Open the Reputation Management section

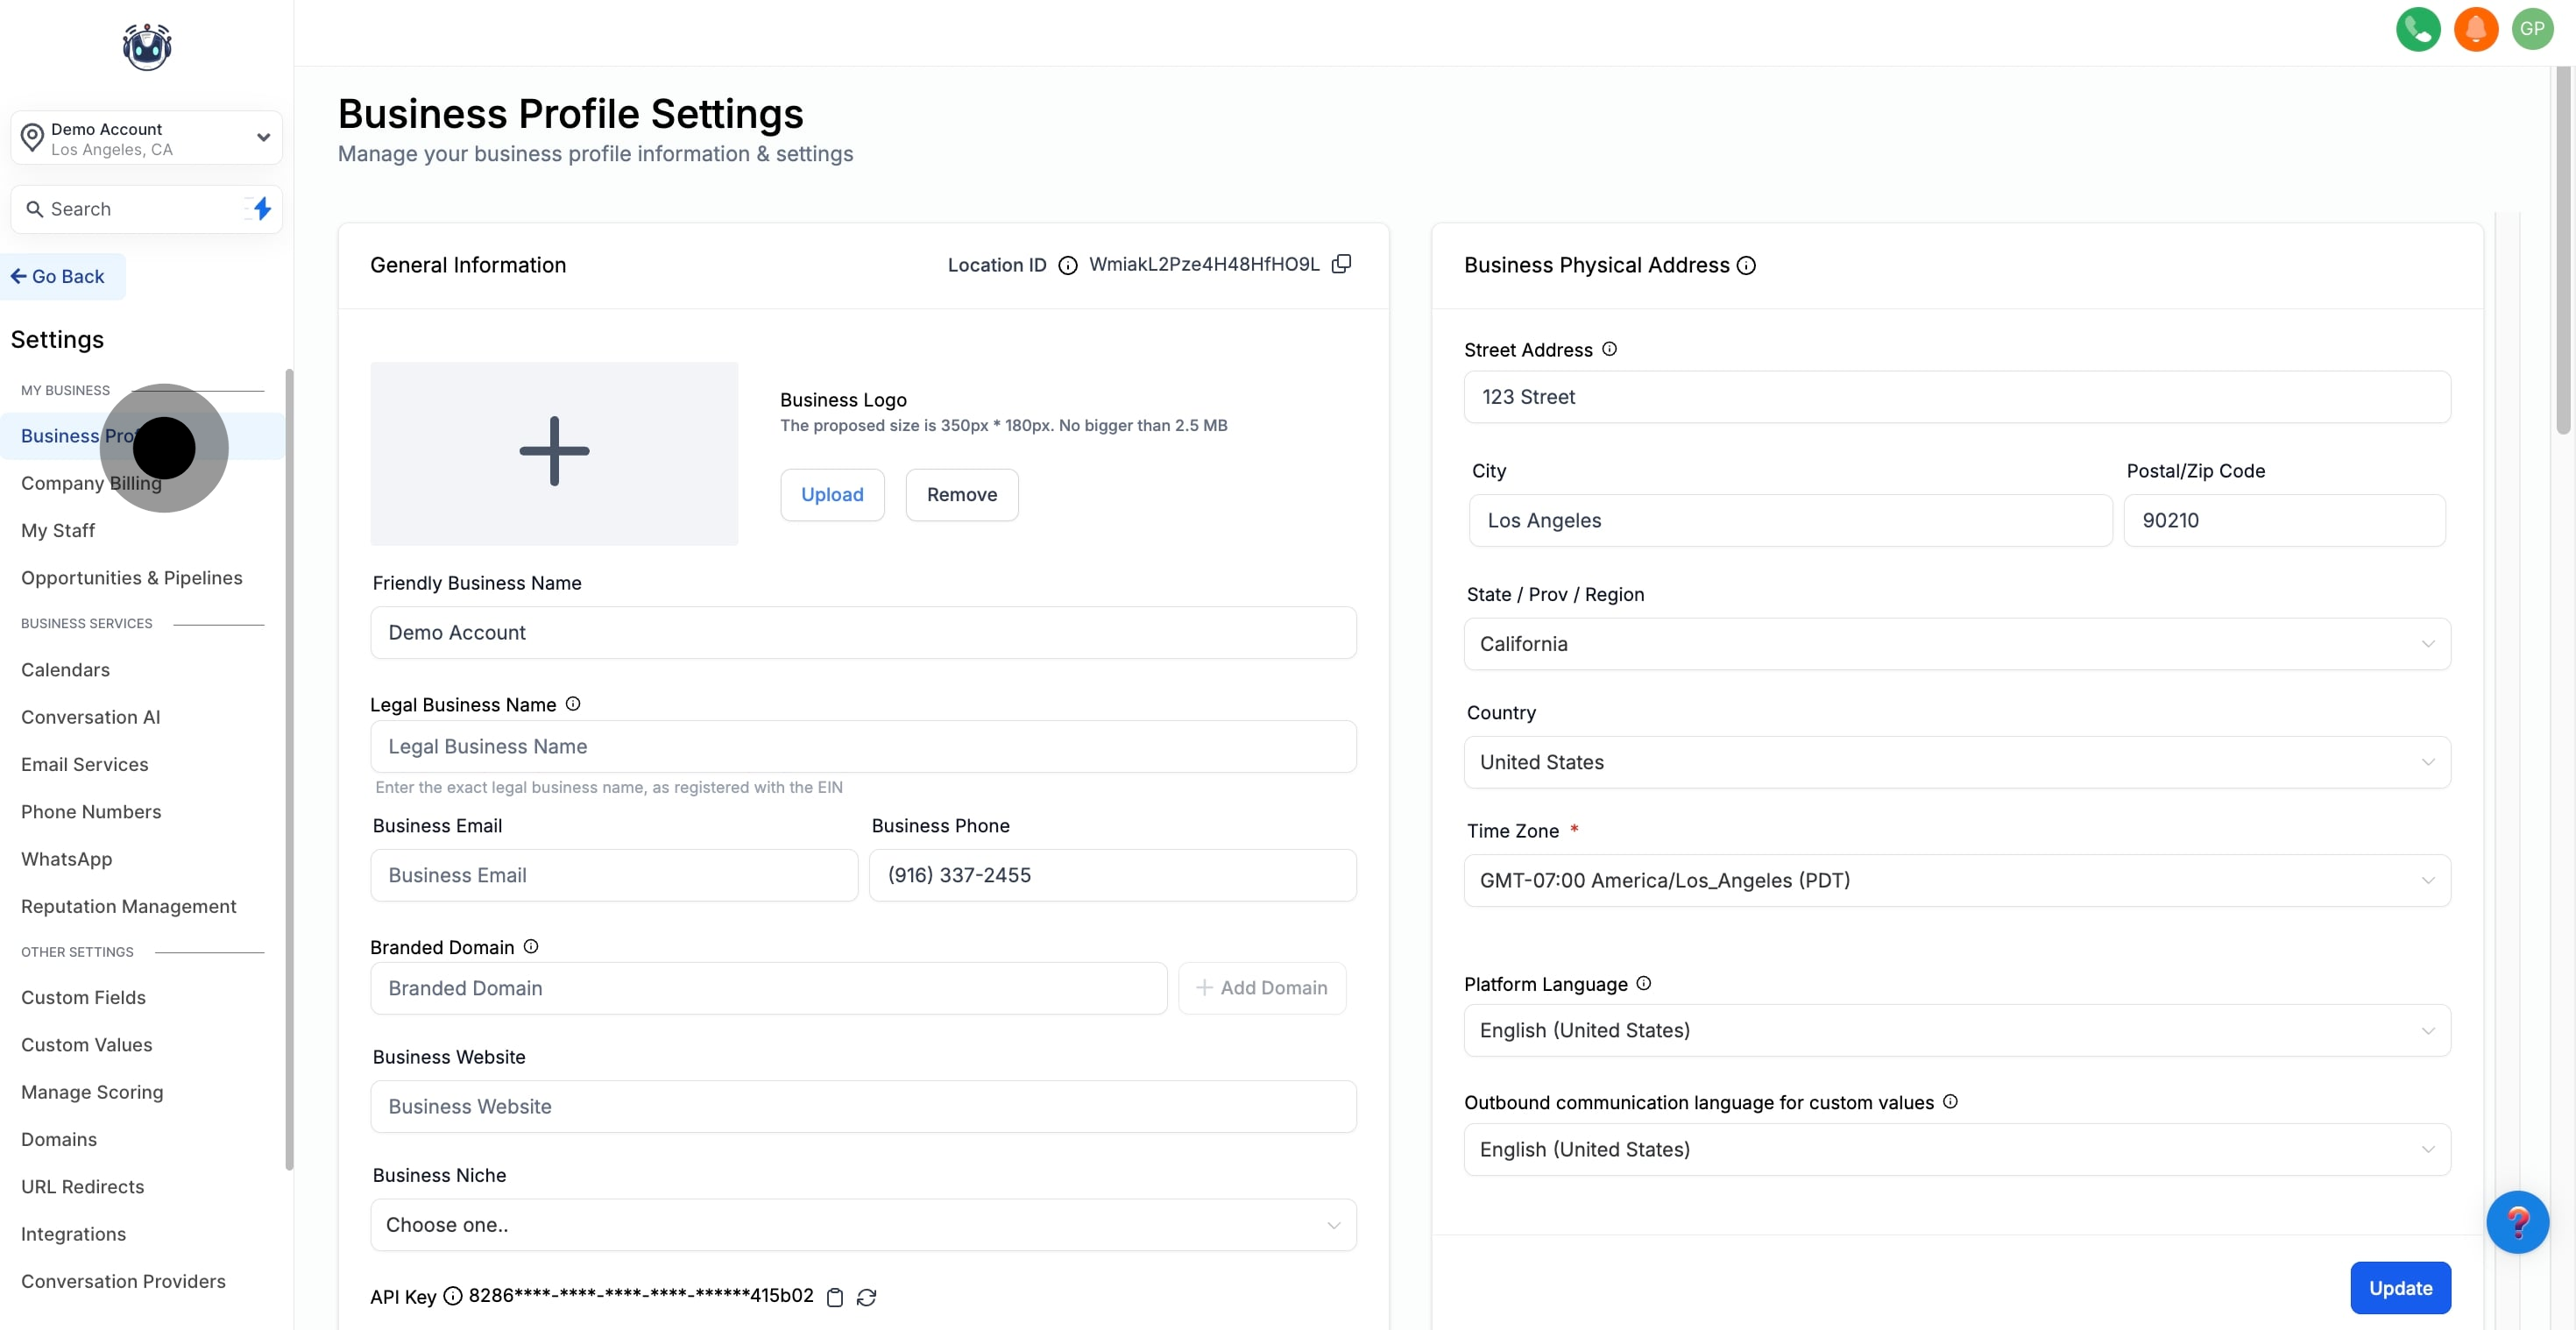pyautogui.click(x=128, y=906)
